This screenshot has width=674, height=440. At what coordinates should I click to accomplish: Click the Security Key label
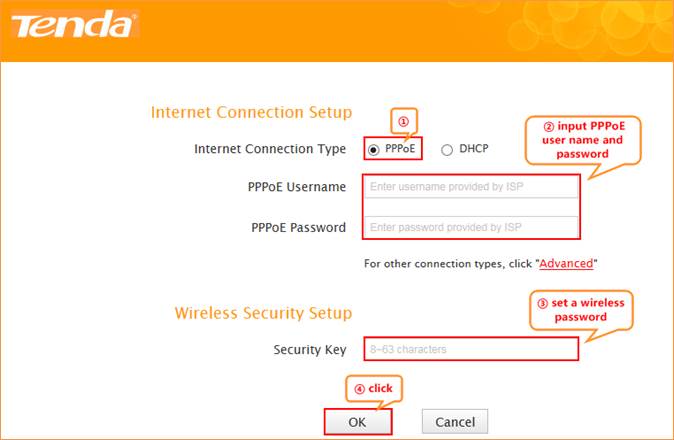tap(309, 350)
